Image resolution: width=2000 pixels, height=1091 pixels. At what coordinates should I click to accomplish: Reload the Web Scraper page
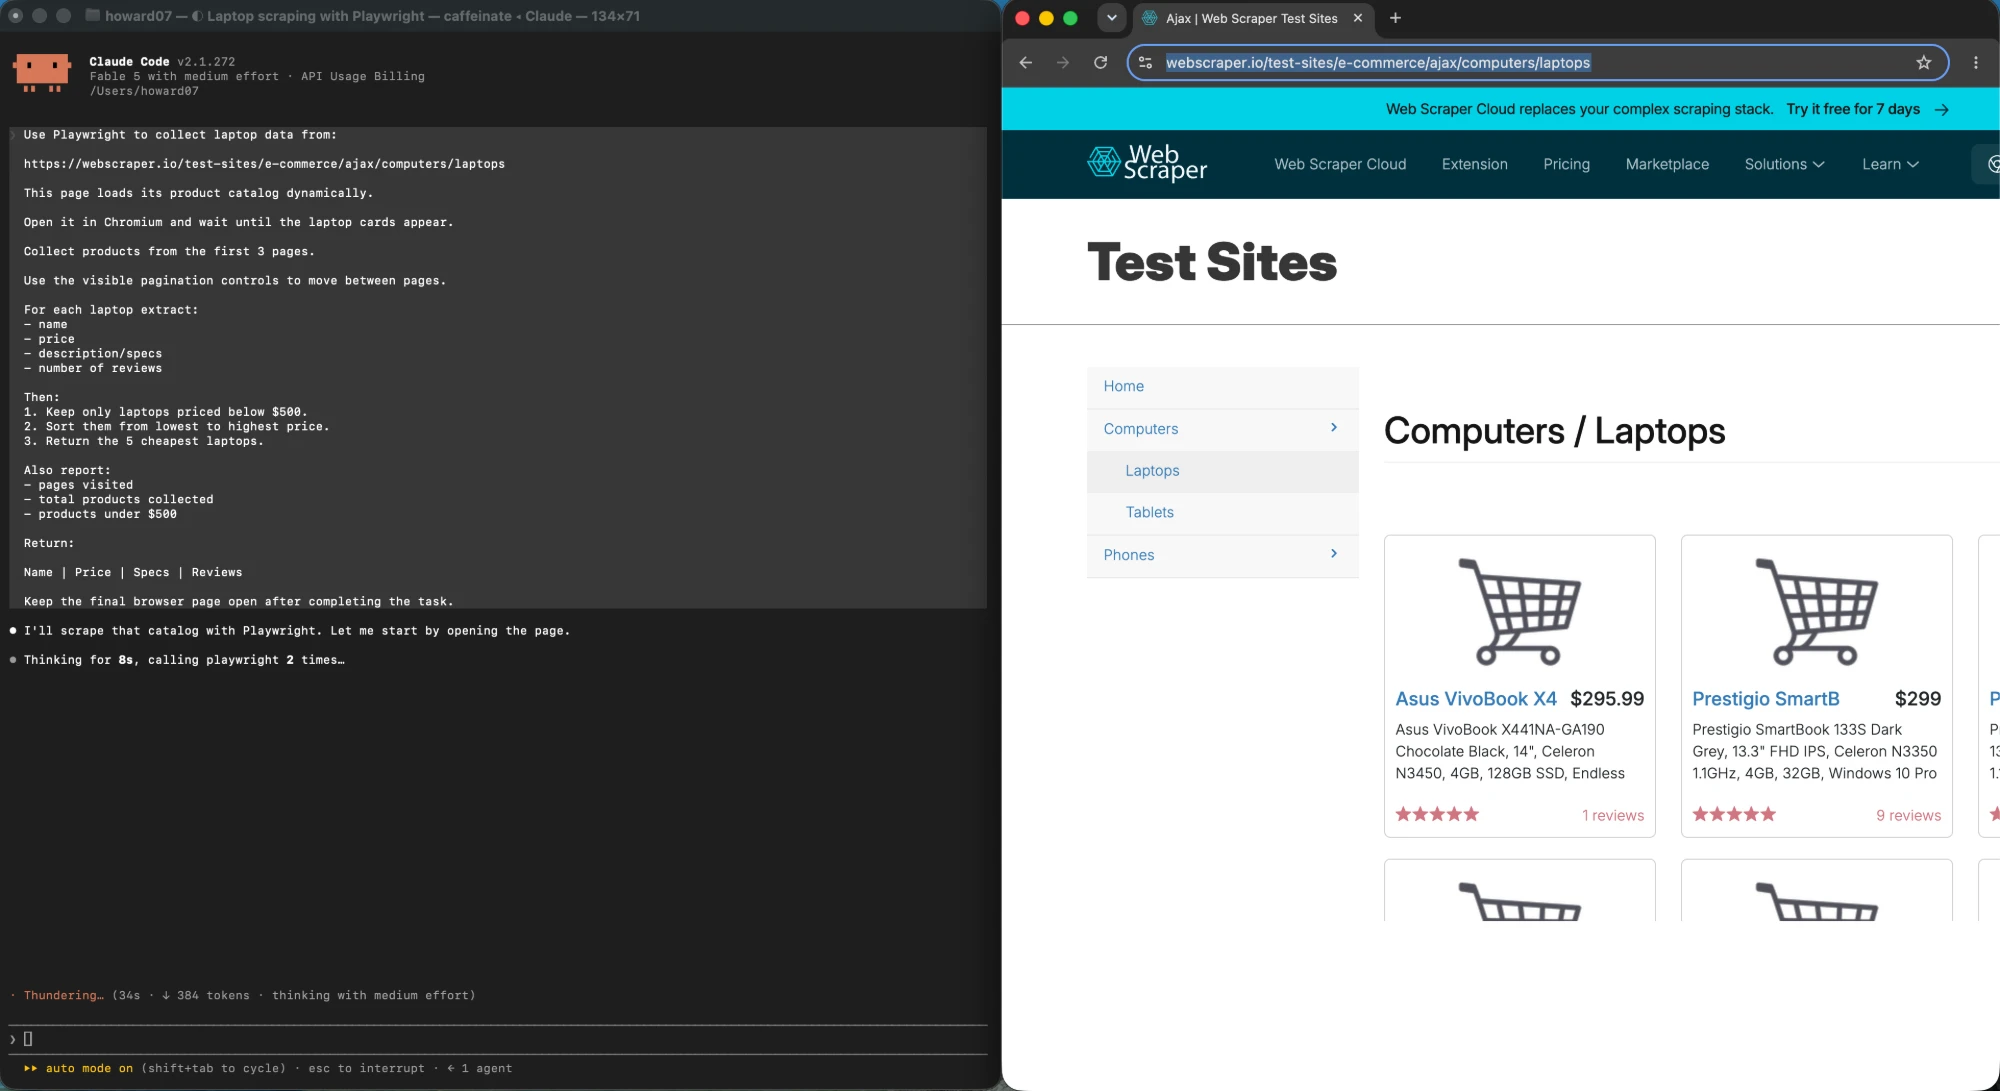[1101, 62]
